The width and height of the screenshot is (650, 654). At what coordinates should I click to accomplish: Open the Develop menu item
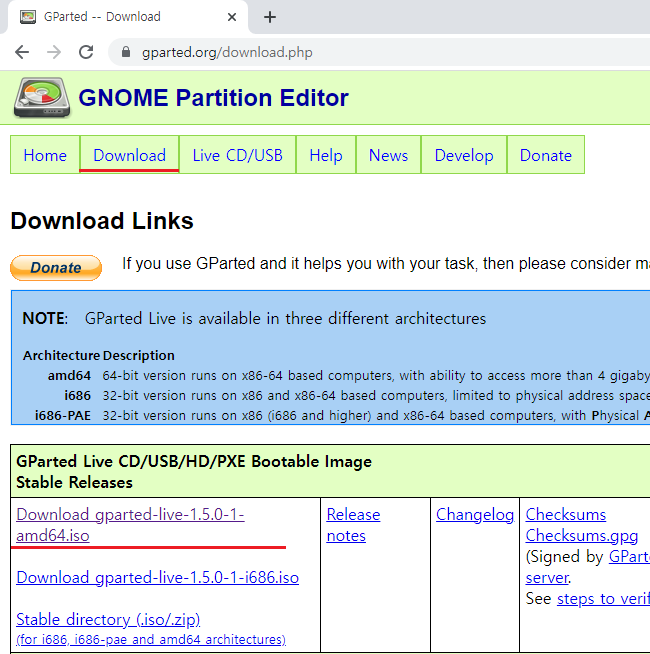pos(464,155)
